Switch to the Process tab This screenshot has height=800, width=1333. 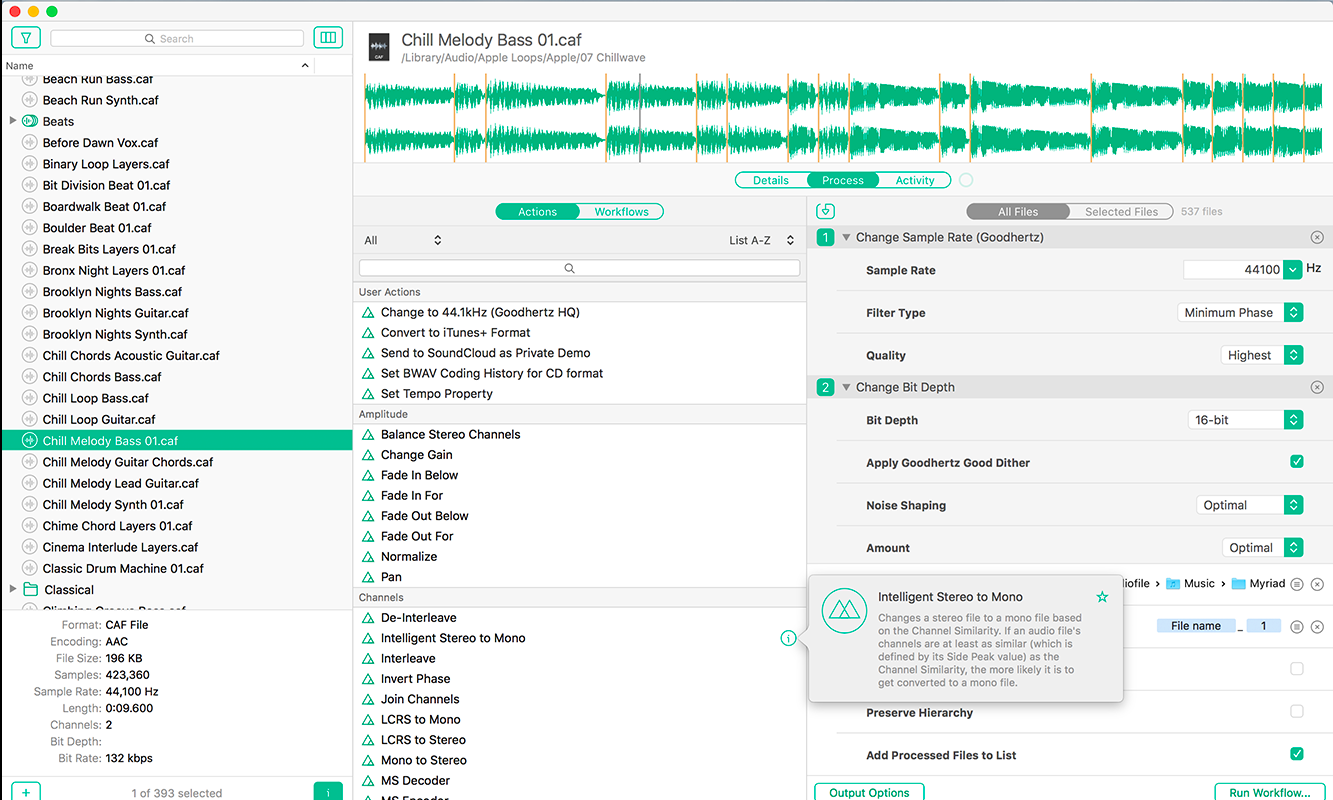coord(843,180)
